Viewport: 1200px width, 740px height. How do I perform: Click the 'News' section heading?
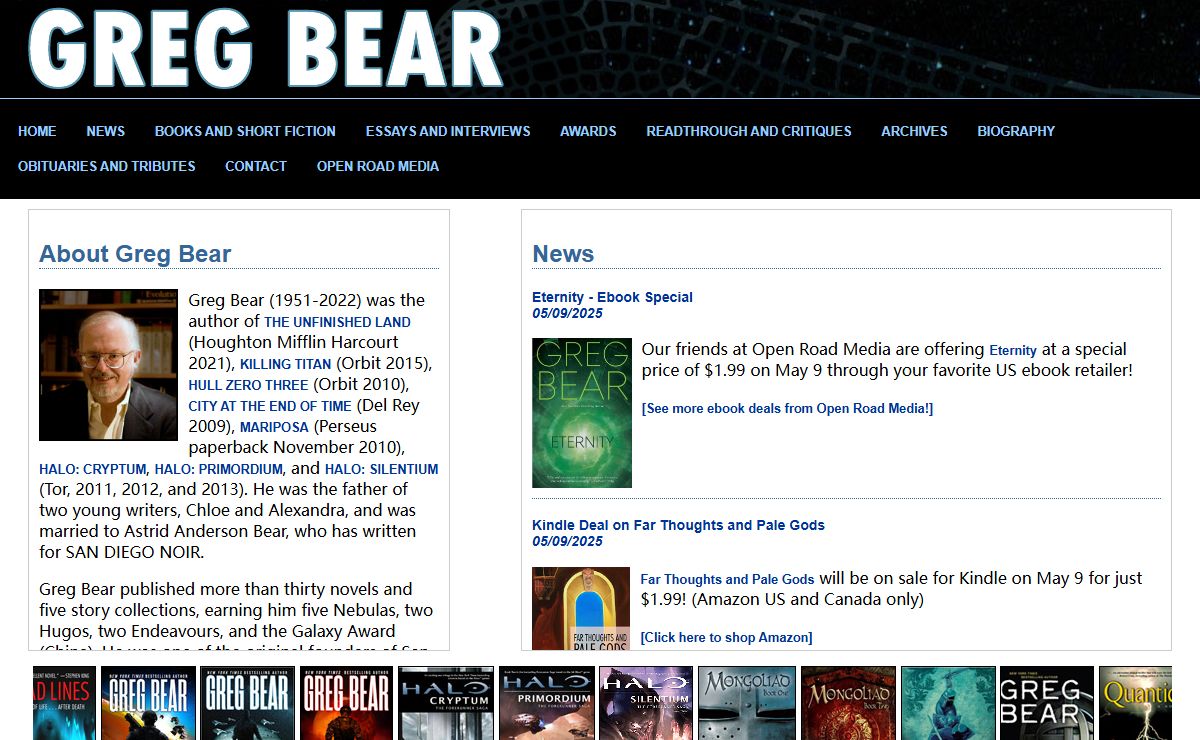563,254
